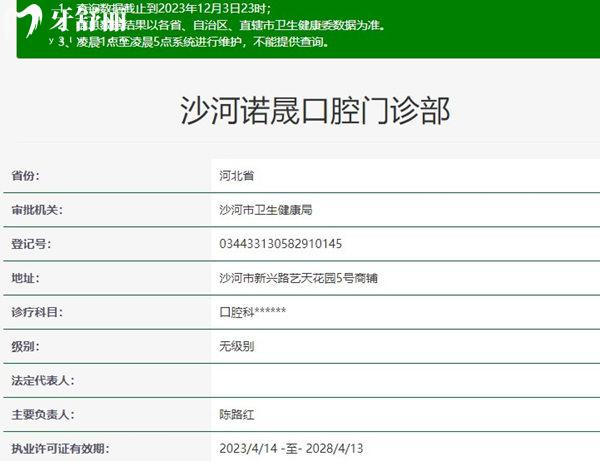Select the value 河北省
The image size is (600, 461).
236,176
